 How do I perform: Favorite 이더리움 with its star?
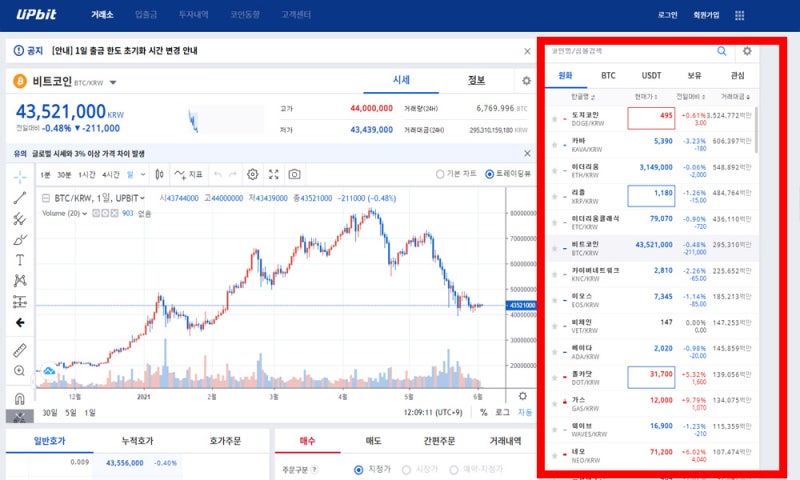(x=555, y=171)
